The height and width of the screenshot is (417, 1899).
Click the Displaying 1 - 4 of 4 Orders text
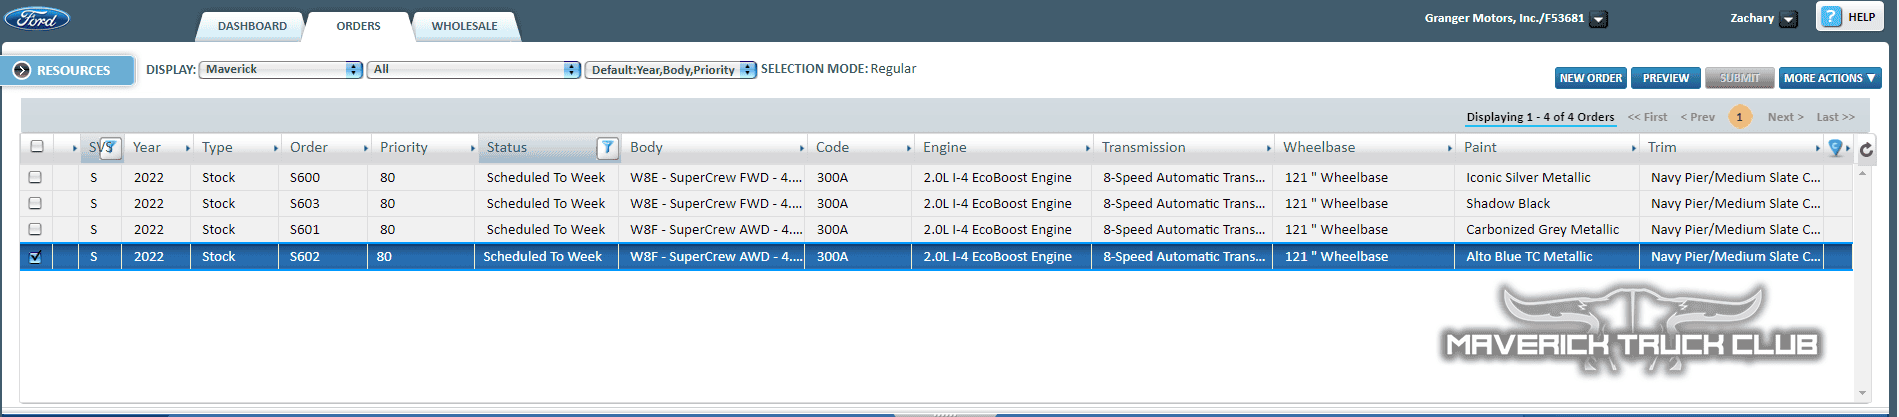[x=1540, y=117]
